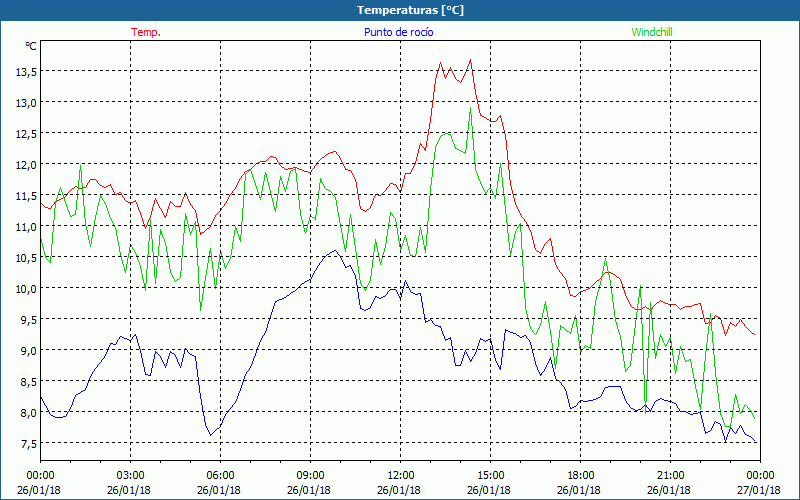Click the °C unit label on axis
Image resolution: width=800 pixels, height=500 pixels.
(31, 46)
